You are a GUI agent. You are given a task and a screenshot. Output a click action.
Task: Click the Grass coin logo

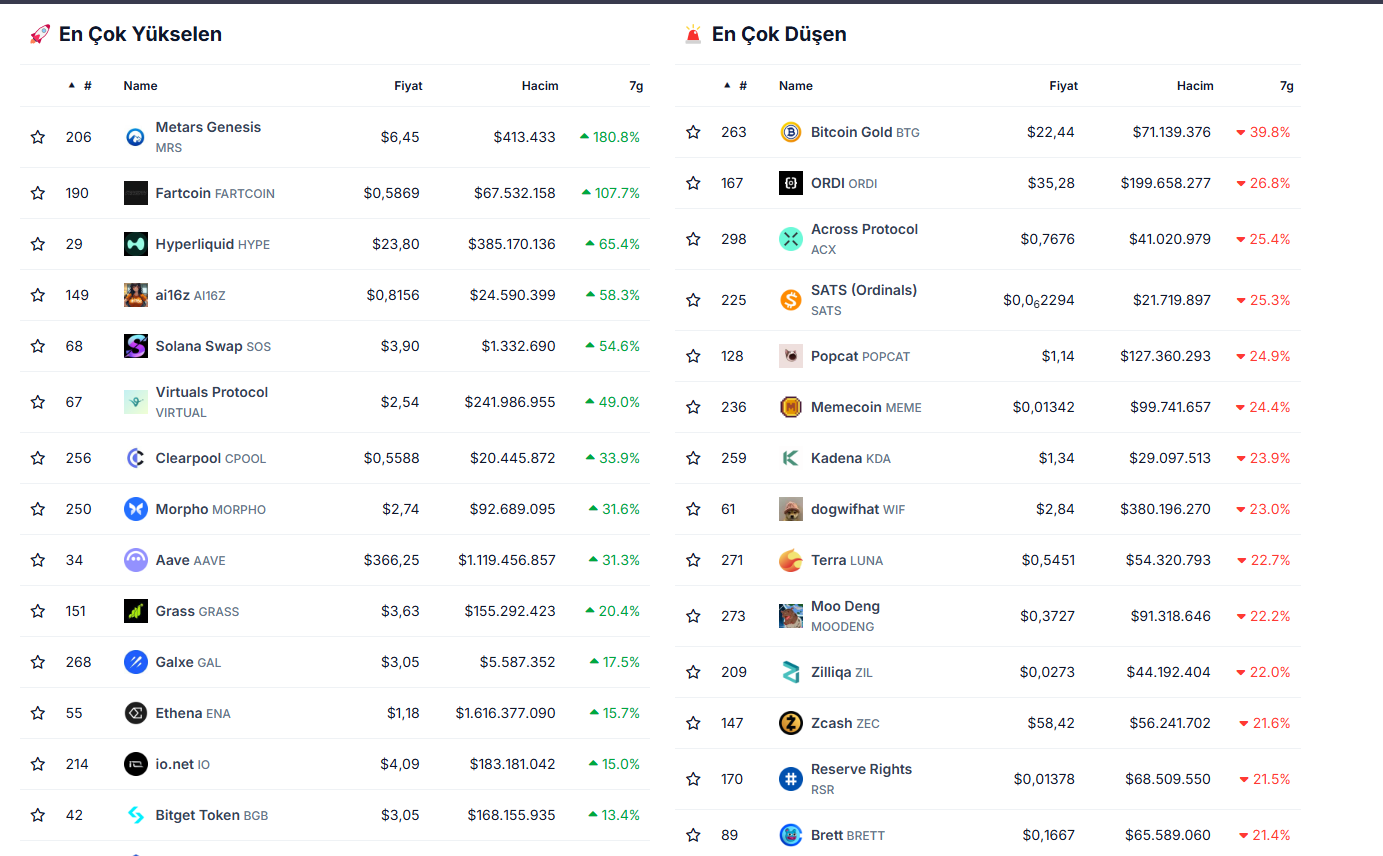135,611
